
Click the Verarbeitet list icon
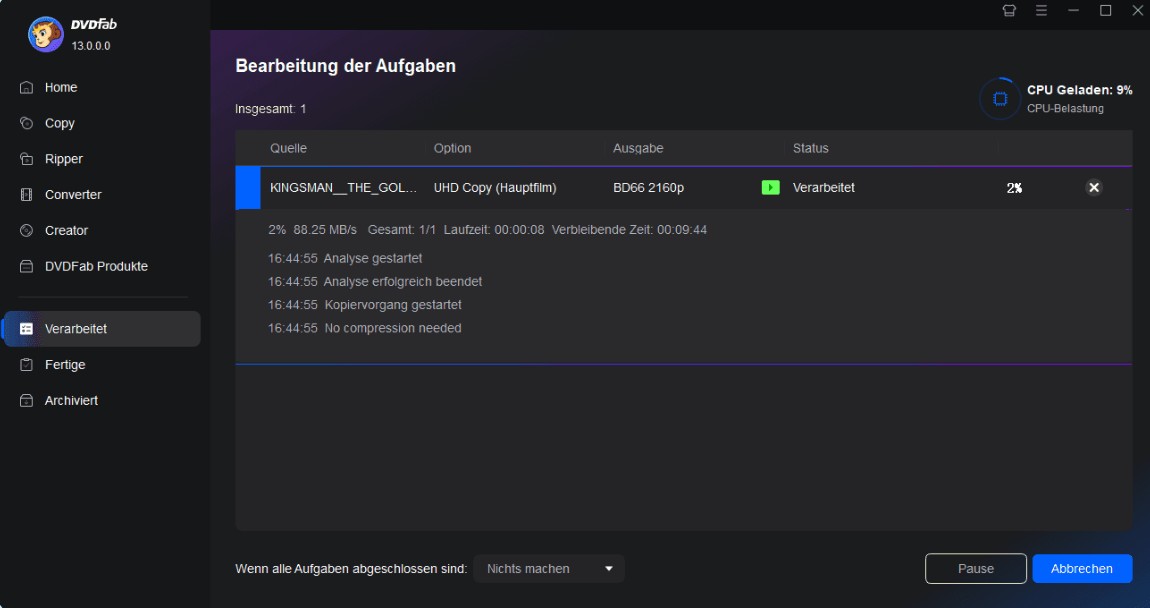pyautogui.click(x=26, y=329)
